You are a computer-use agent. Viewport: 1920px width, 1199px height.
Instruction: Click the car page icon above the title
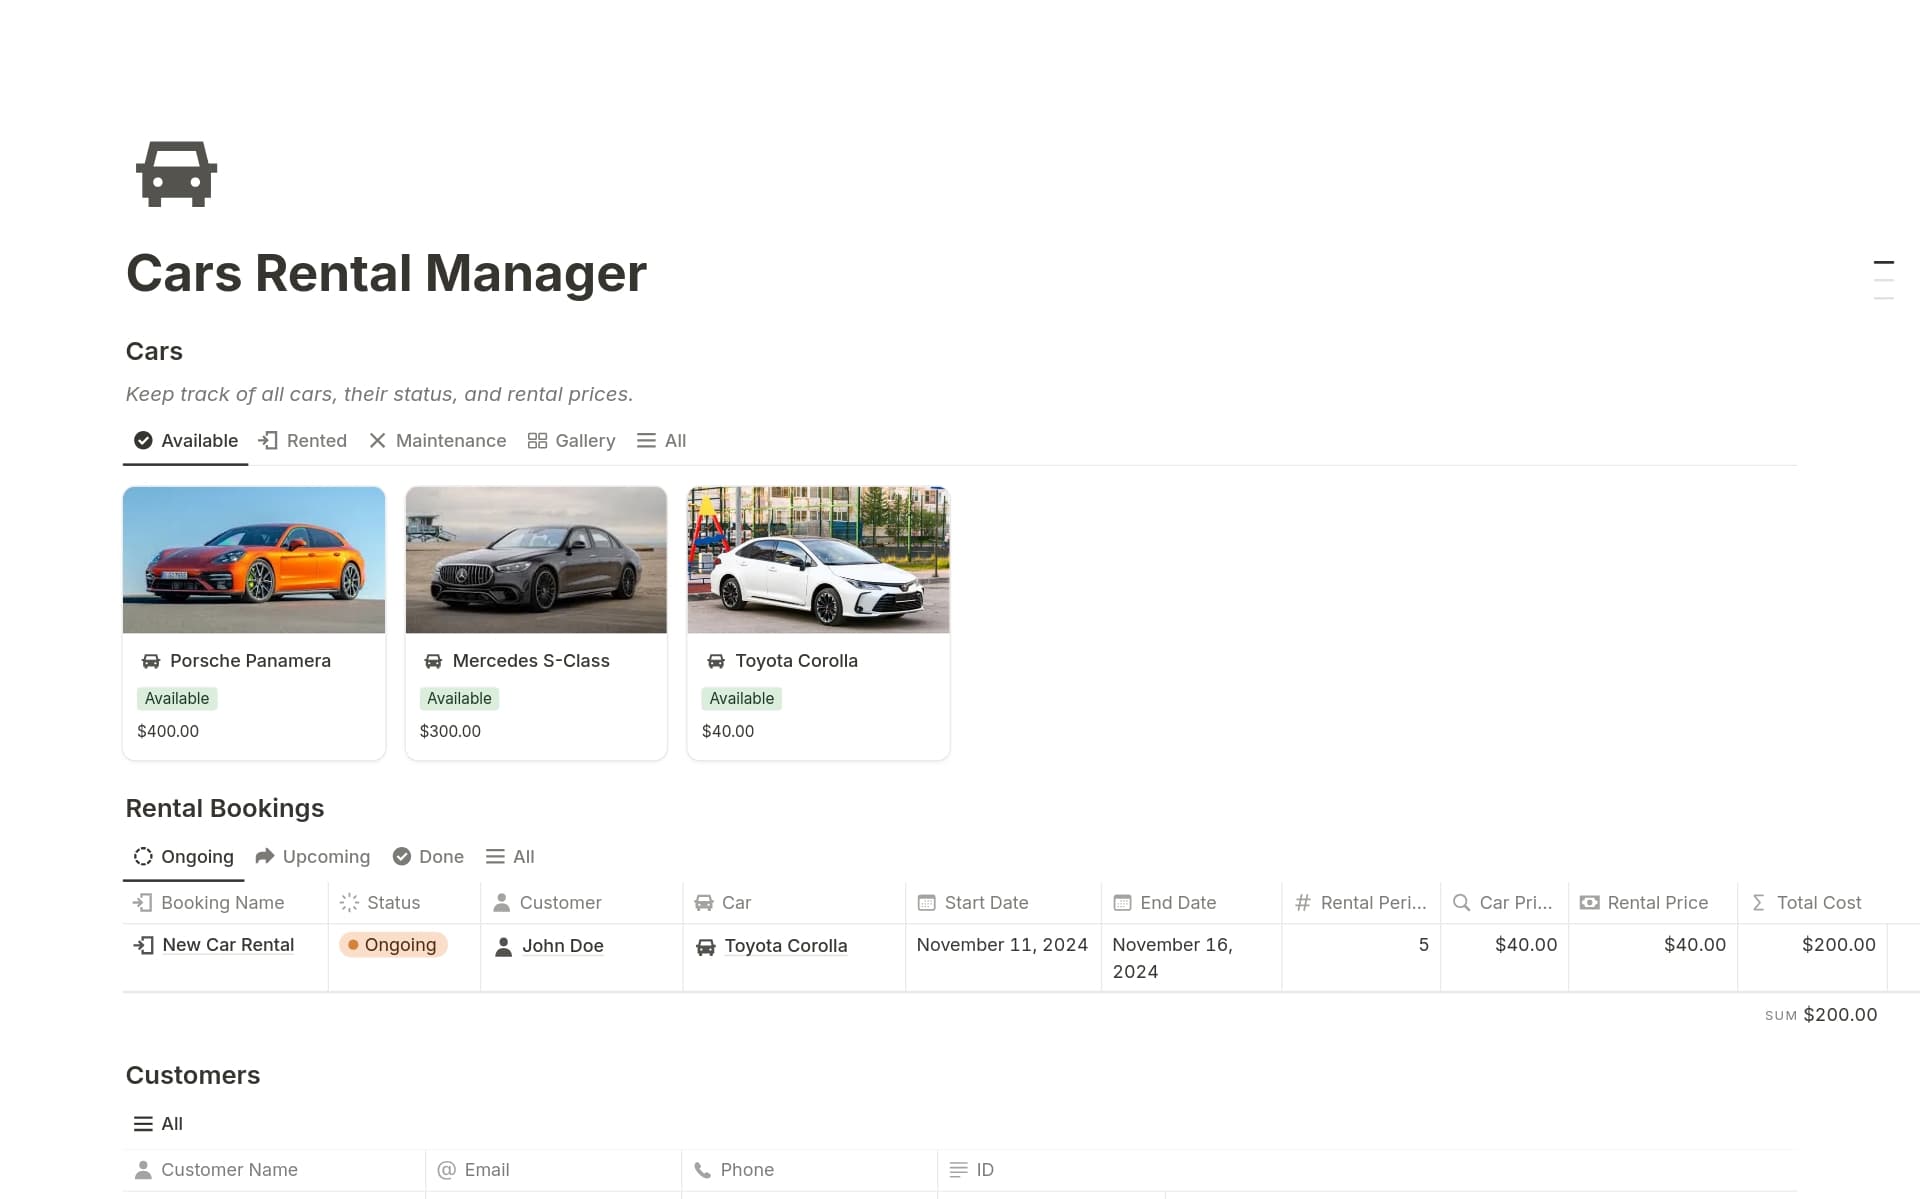pyautogui.click(x=176, y=173)
